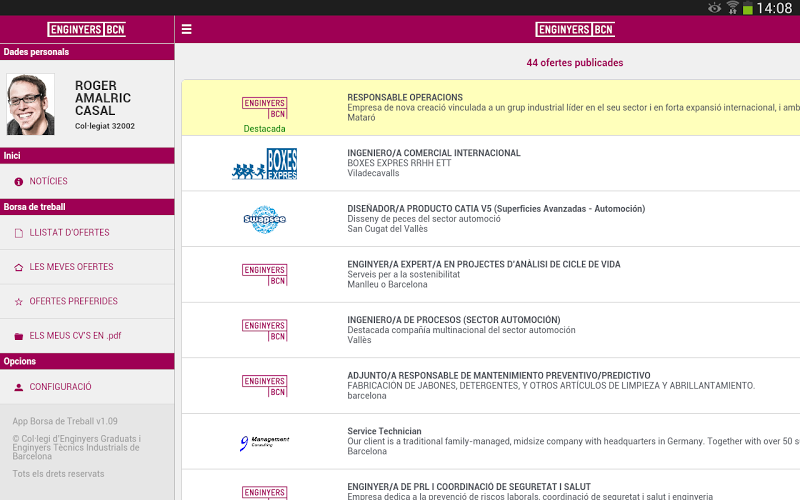Viewport: 800px width, 500px height.
Task: Click the Wi-Fi status icon
Action: point(732,8)
